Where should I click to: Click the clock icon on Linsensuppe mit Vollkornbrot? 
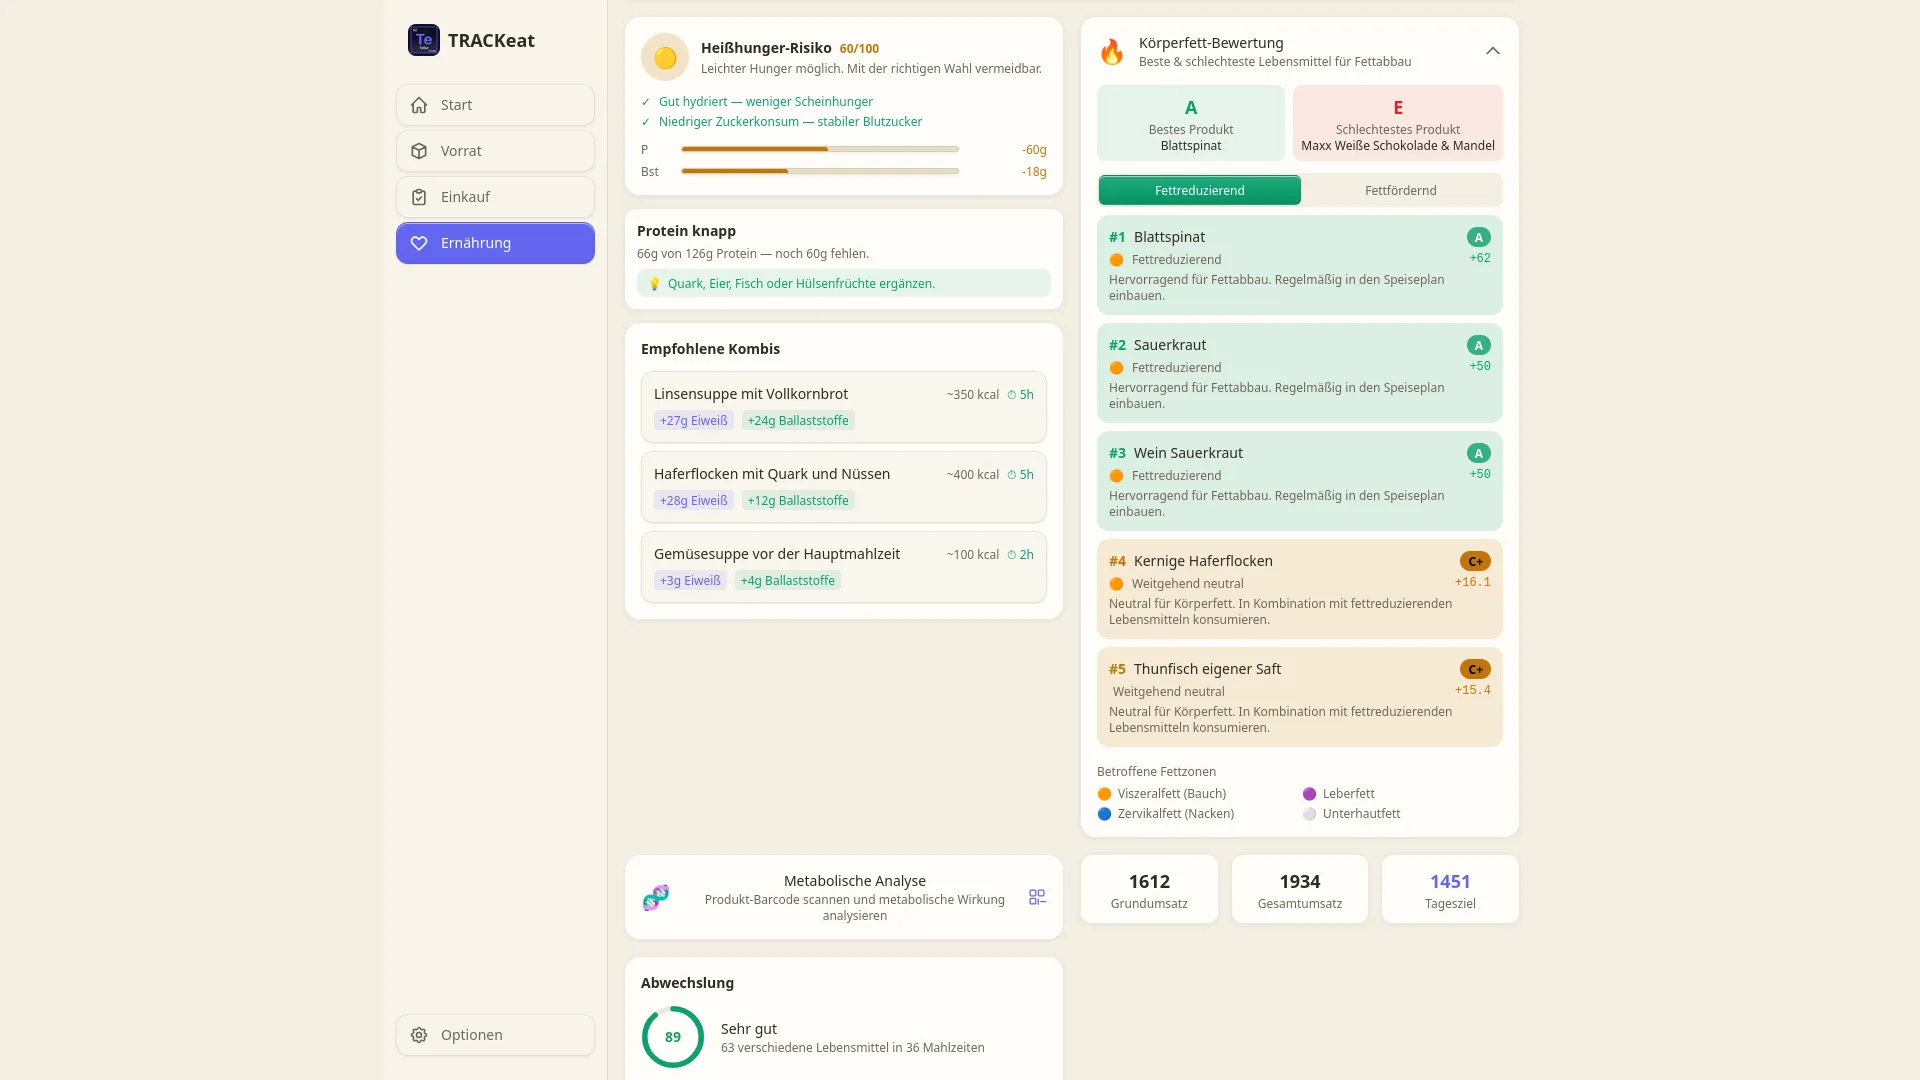(x=1011, y=395)
